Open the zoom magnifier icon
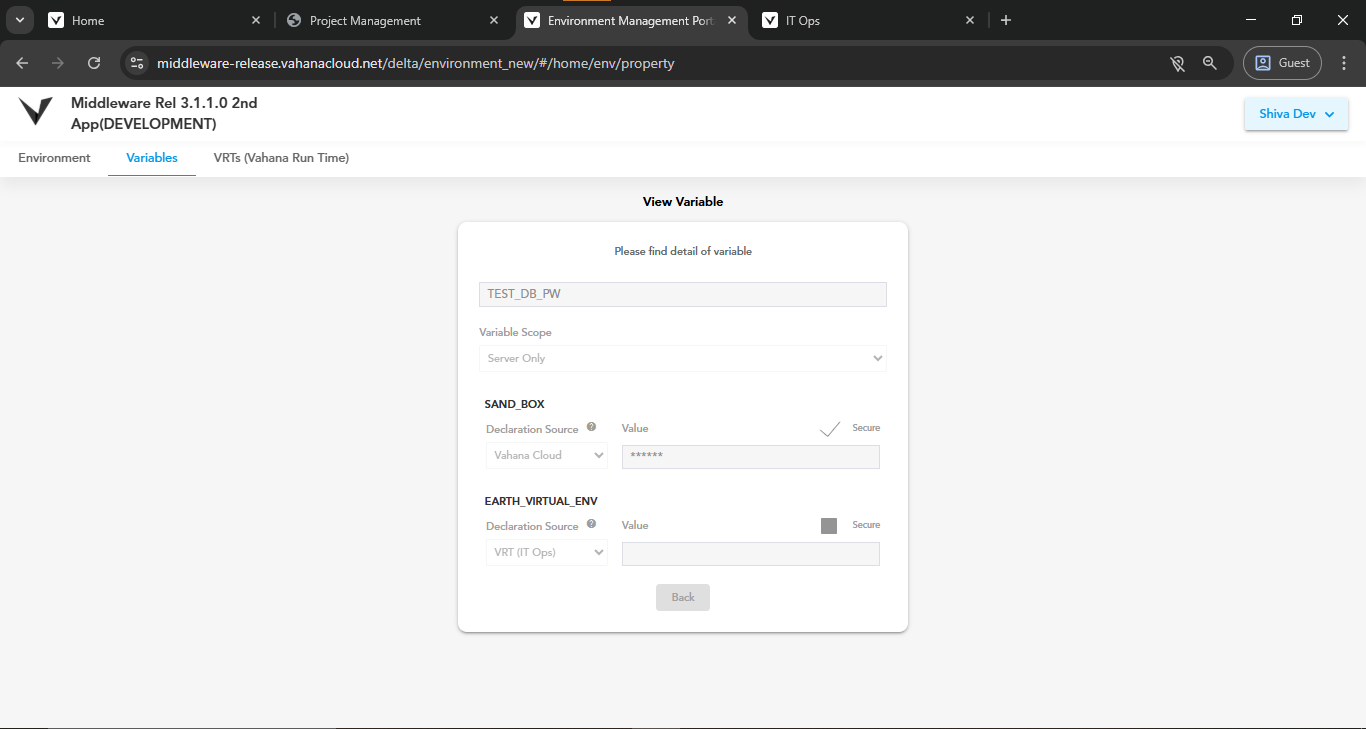The image size is (1366, 729). [1210, 63]
